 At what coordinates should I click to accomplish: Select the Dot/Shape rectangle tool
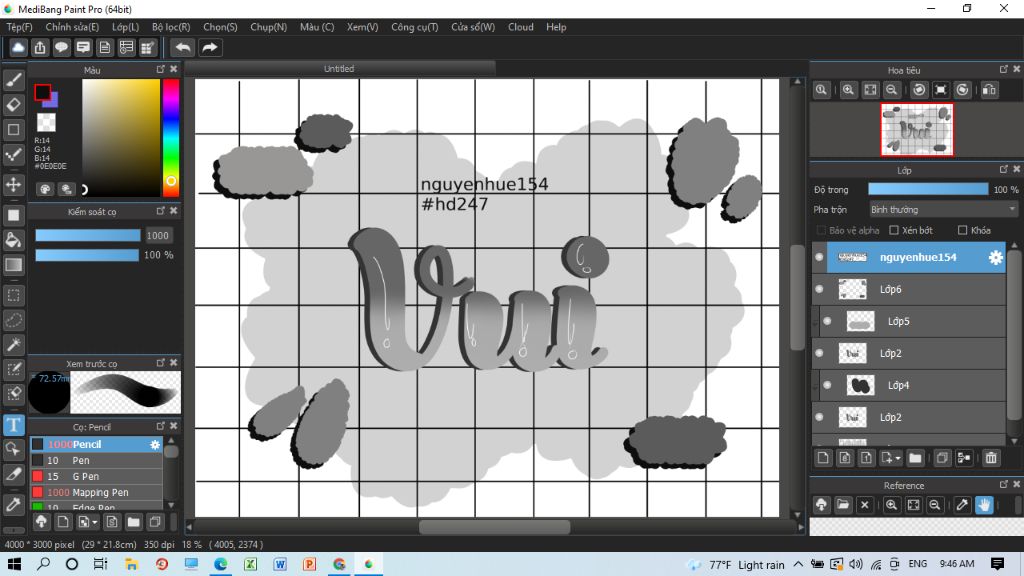(14, 129)
